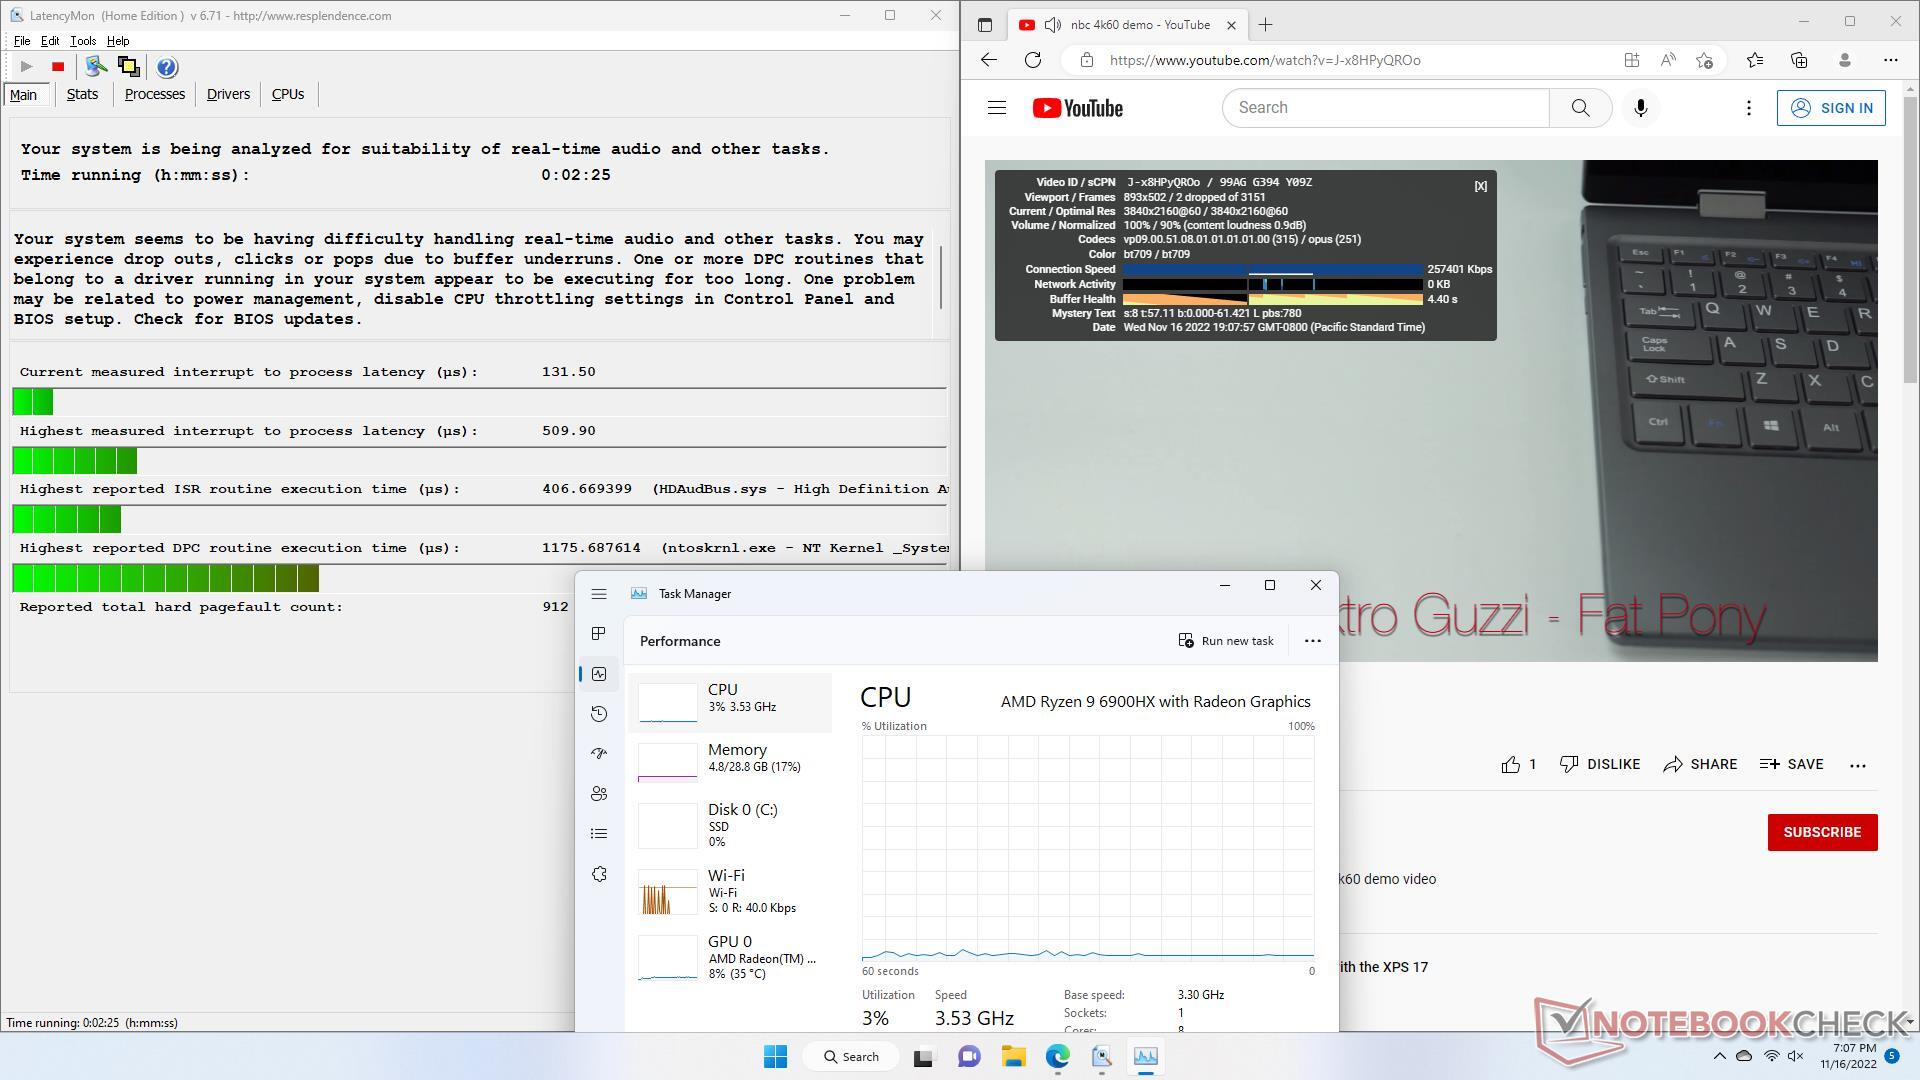This screenshot has width=1920, height=1080.
Task: Click the YouTube search magnifier button
Action: 1580,108
